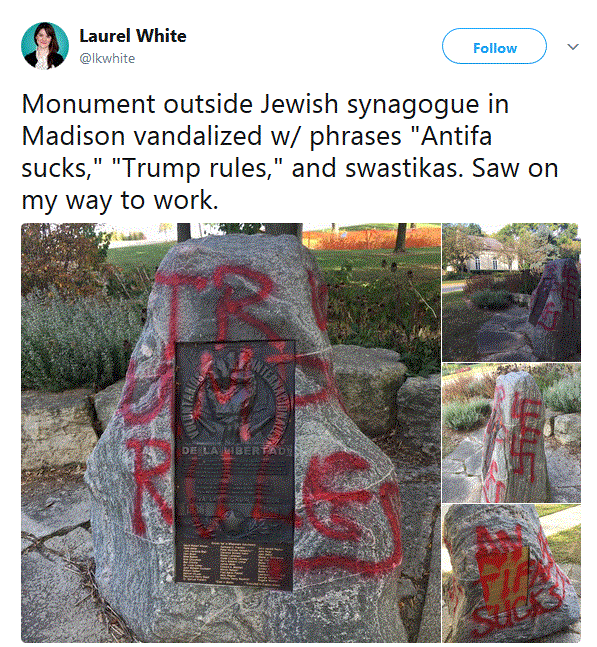Image resolution: width=597 pixels, height=647 pixels.
Task: Click the phrase 'Trump rules,' in tweet text
Action: 196,168
